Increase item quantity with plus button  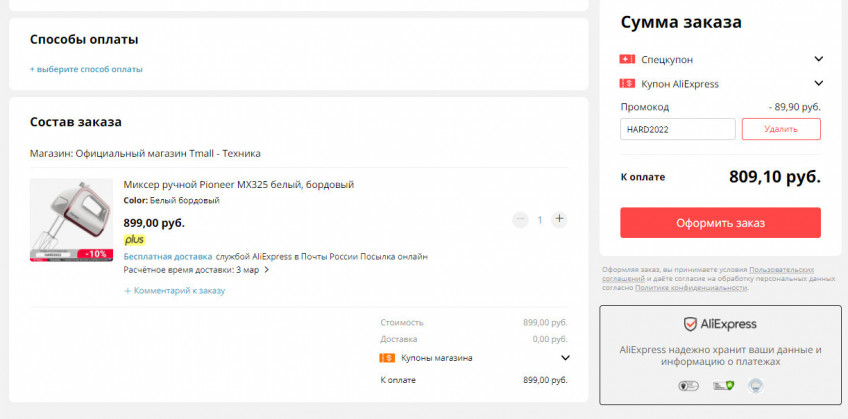[x=559, y=219]
